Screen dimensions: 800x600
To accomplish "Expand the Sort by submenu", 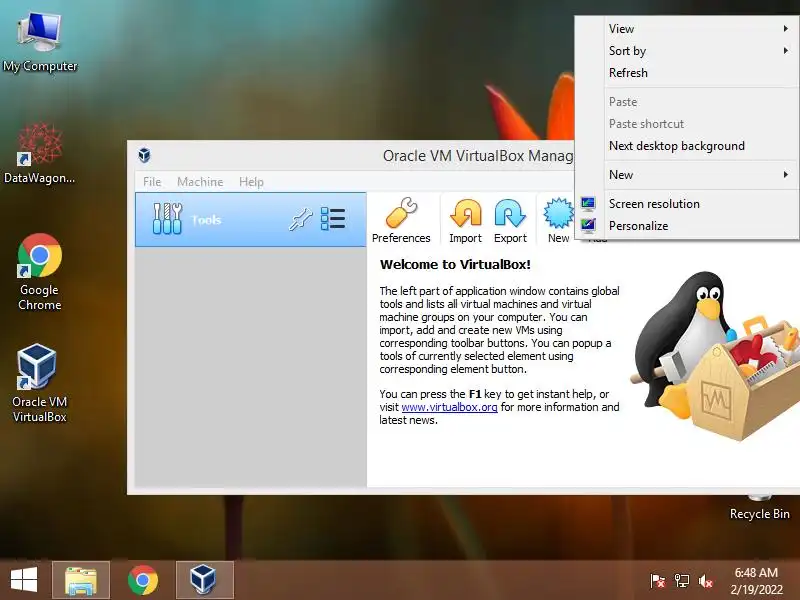I will point(688,51).
